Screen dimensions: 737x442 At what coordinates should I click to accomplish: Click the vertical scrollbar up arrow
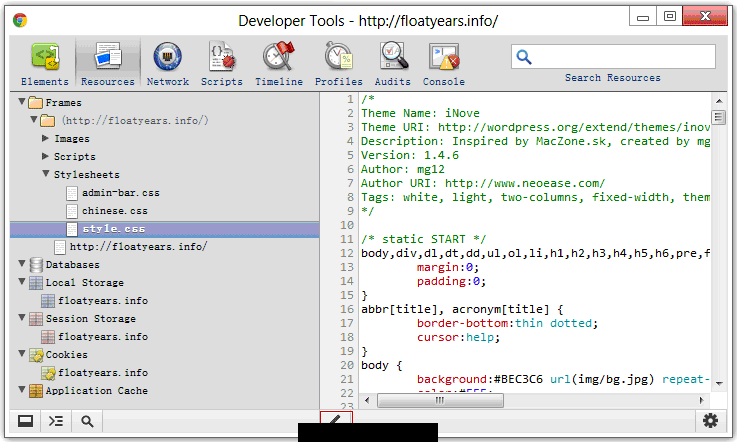tap(719, 101)
